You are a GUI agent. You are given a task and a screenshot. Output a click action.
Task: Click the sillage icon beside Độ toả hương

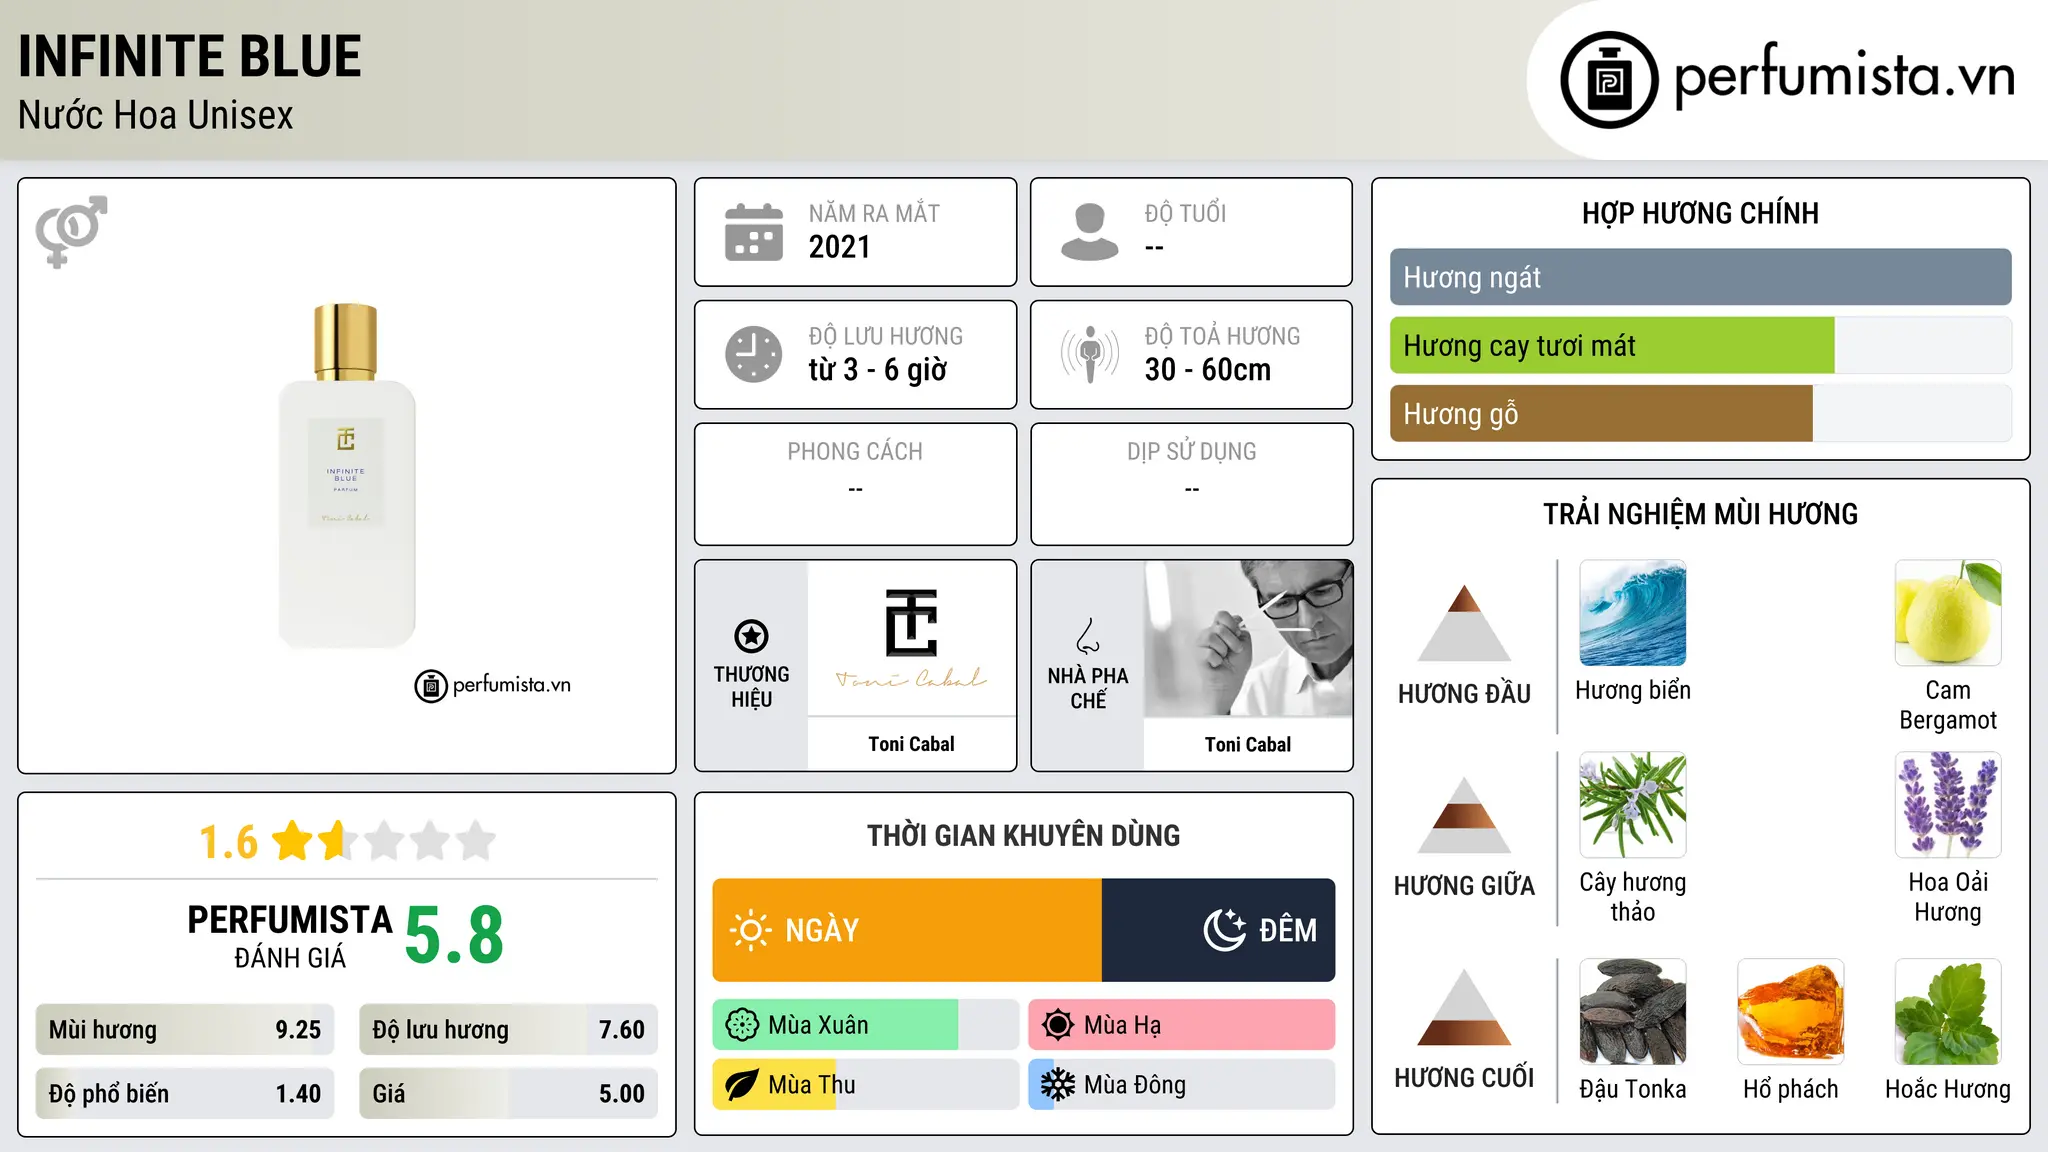1090,354
